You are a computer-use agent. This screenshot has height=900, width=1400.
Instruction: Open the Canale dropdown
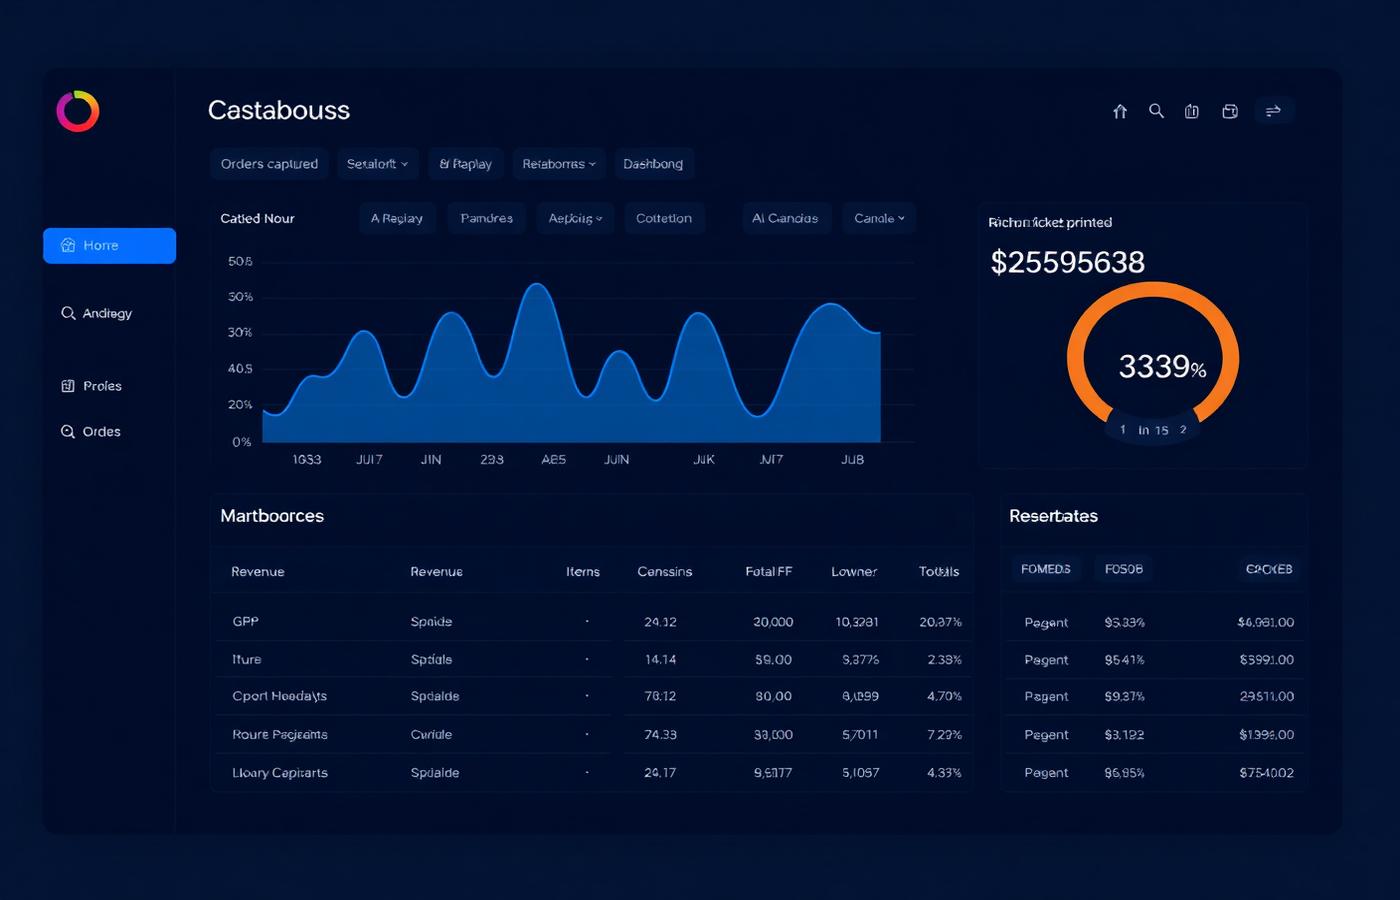pyautogui.click(x=879, y=218)
